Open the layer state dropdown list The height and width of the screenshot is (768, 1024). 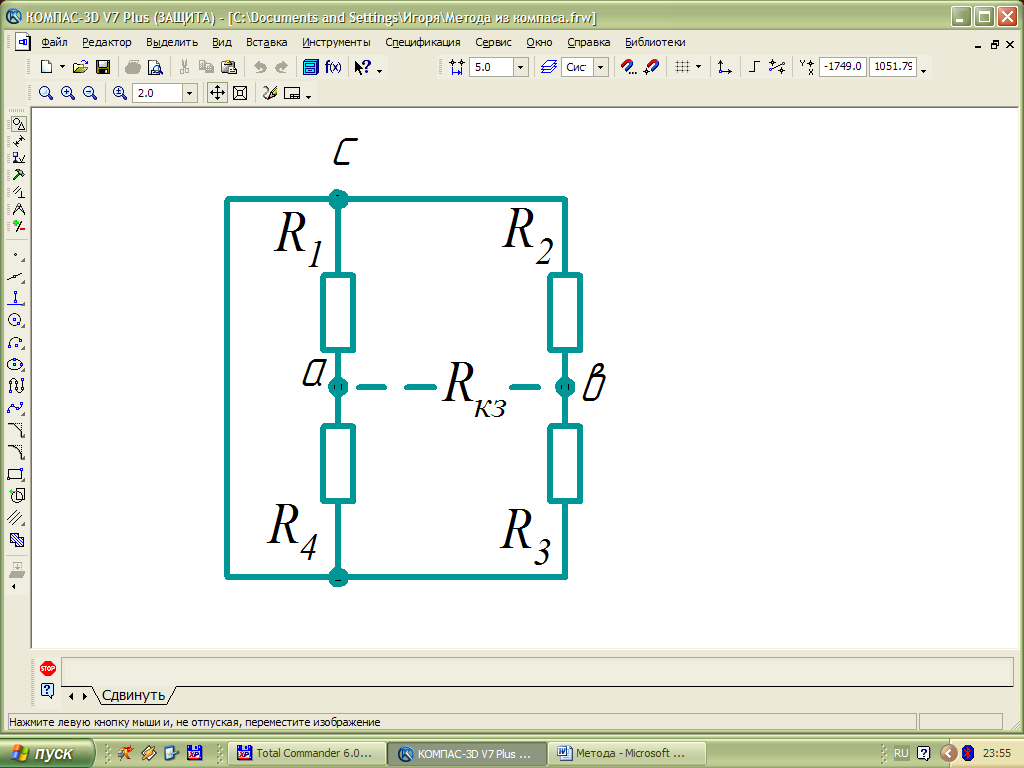pos(600,67)
